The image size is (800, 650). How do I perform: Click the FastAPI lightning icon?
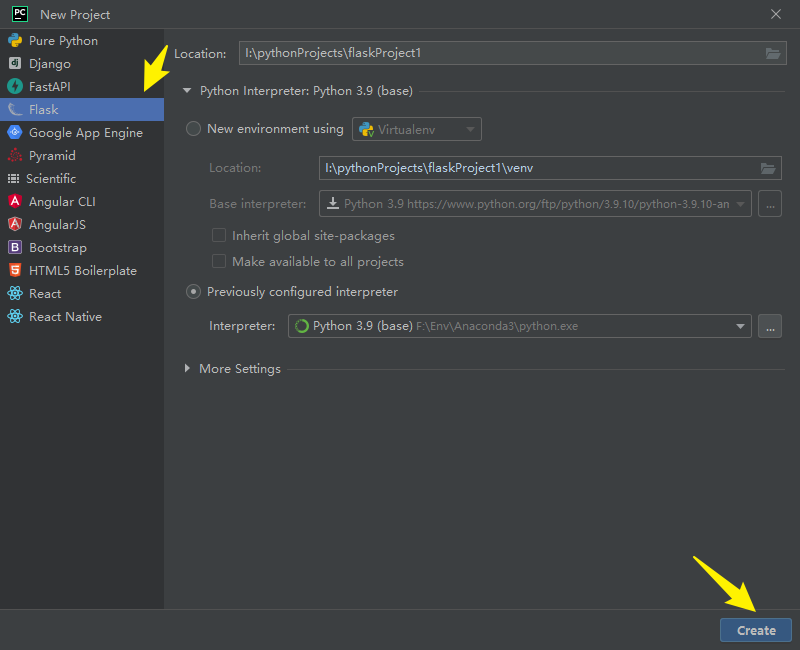[x=15, y=86]
